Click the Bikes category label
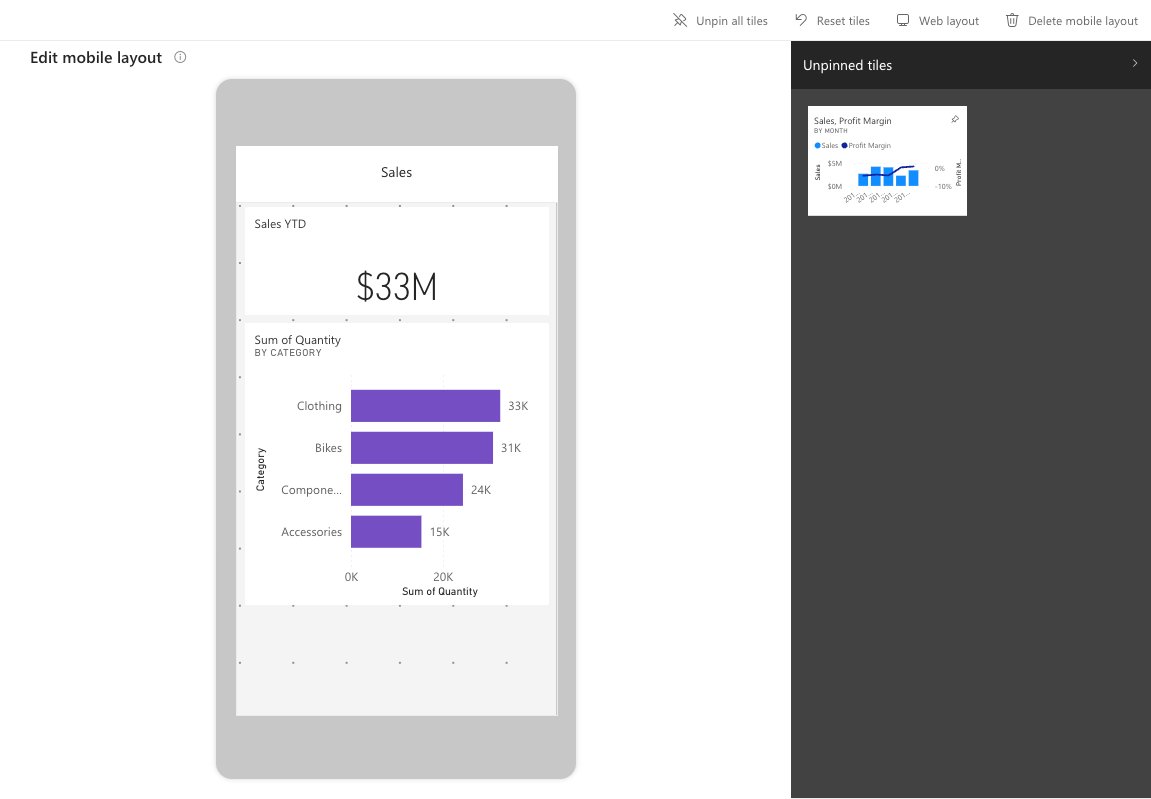Screen dimensions: 1151x799 (x=328, y=448)
